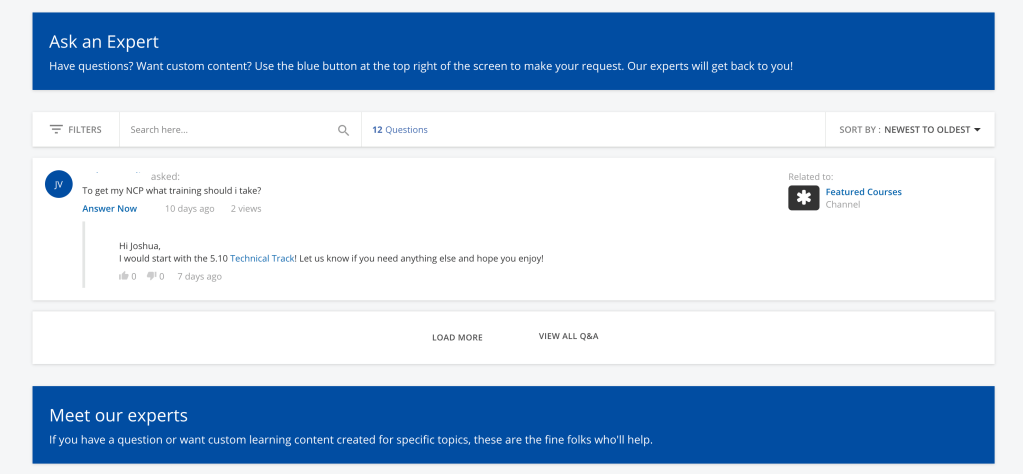Click the LOAD MORE button
Screen dimensions: 1023x474
pyautogui.click(x=457, y=337)
